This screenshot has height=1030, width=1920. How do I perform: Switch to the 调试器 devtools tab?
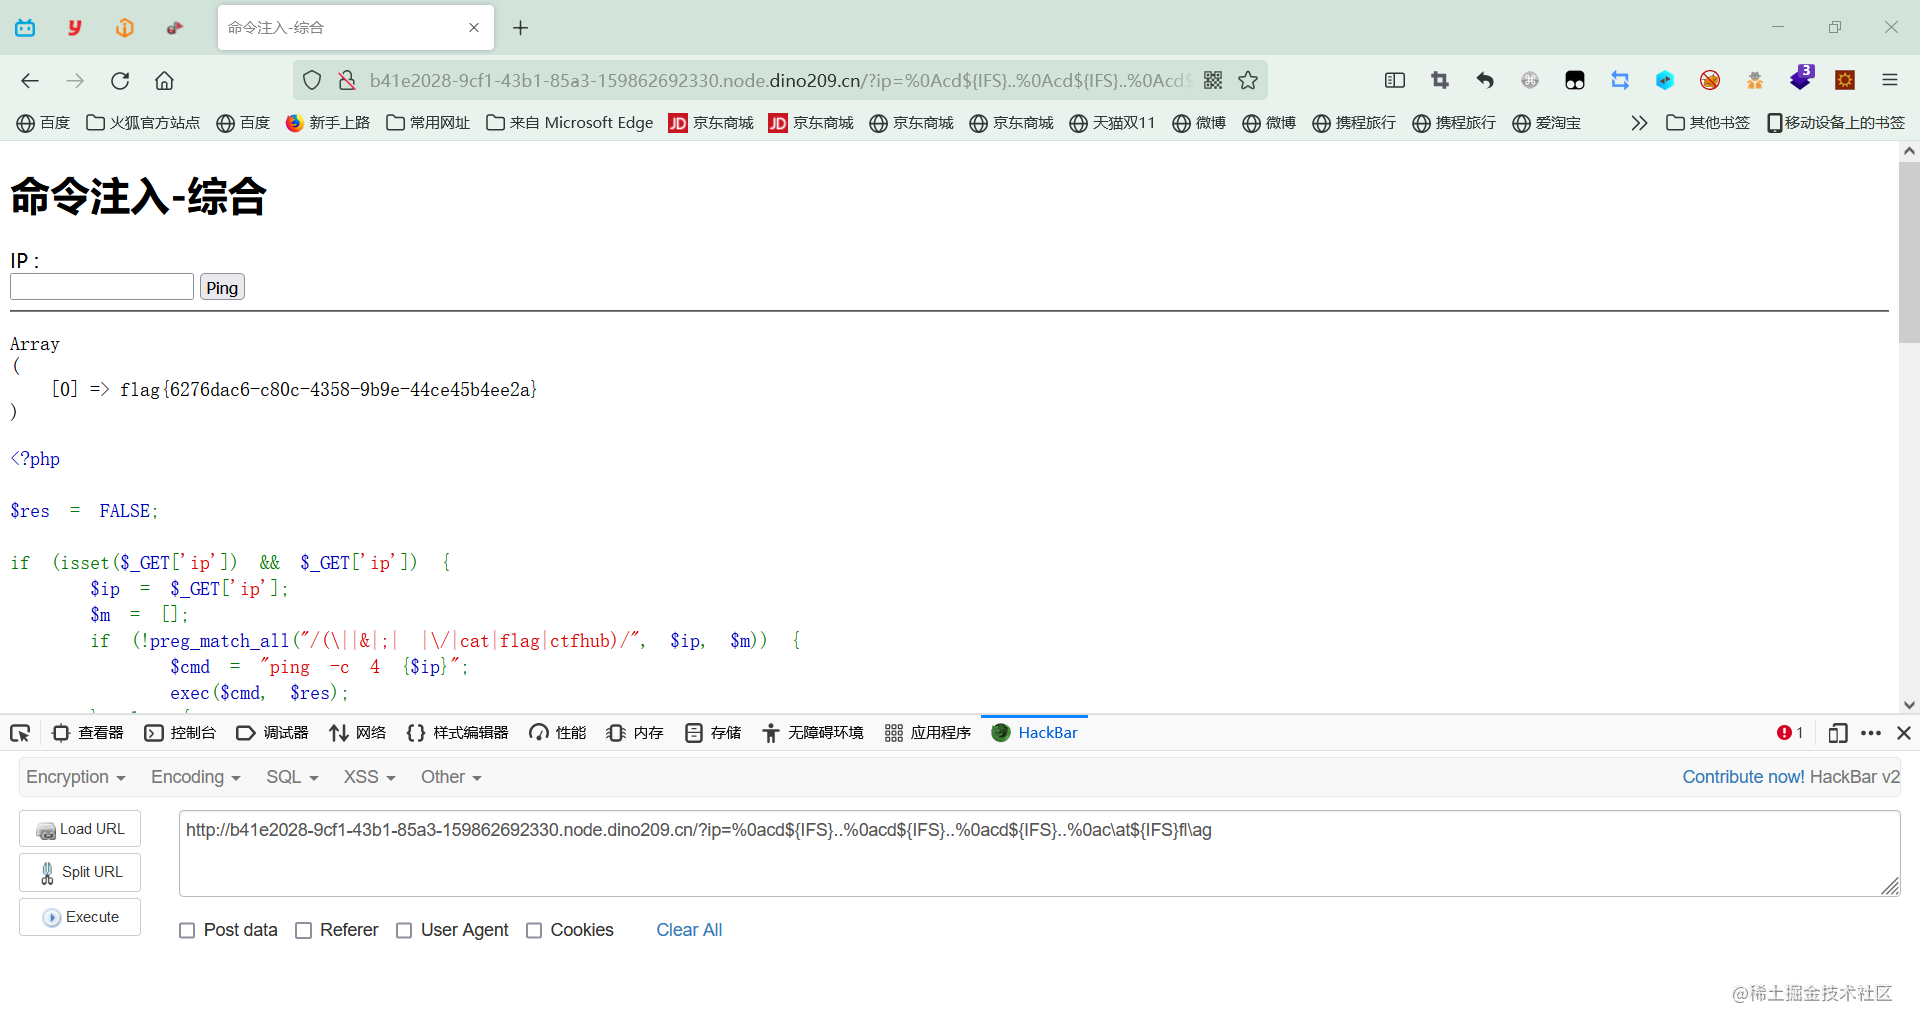click(x=272, y=733)
